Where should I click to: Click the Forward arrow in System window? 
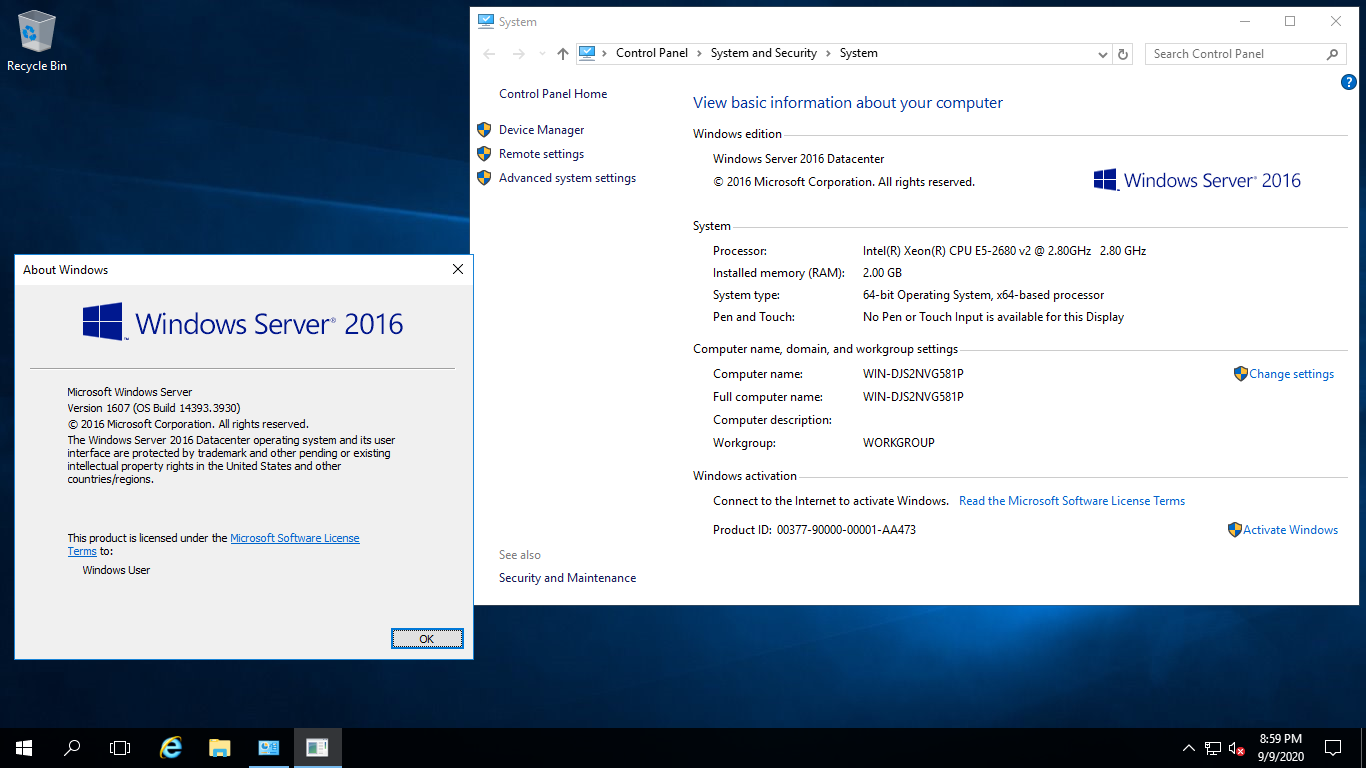point(518,54)
